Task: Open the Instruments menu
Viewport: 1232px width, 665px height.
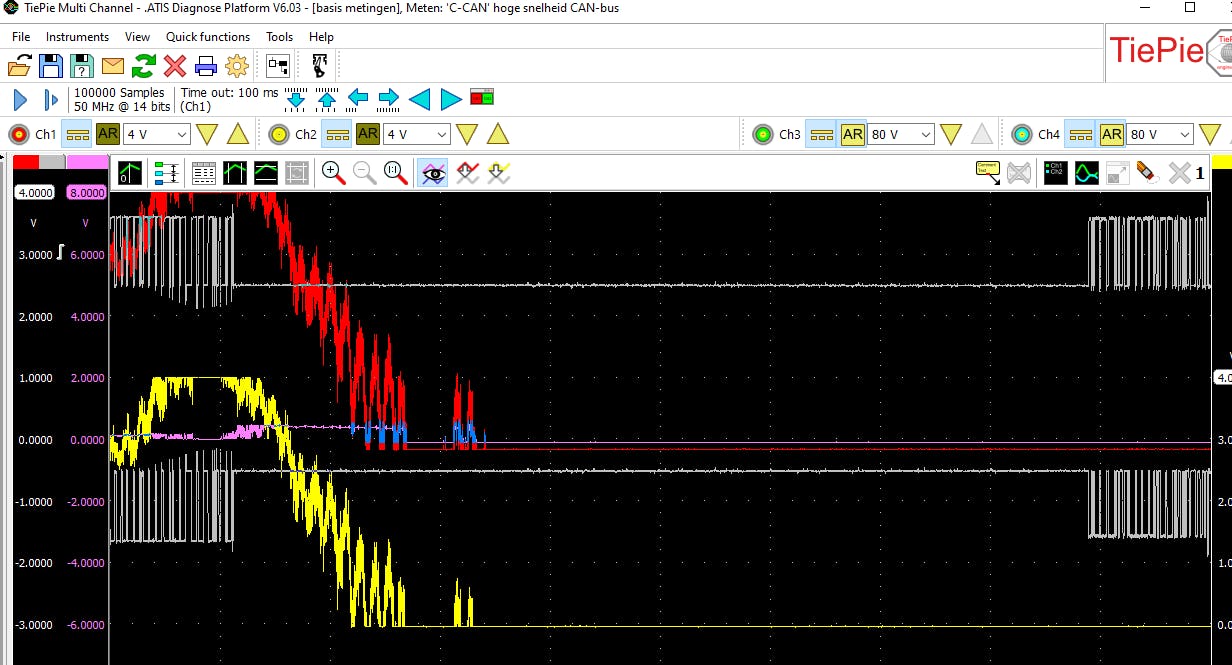Action: click(77, 37)
